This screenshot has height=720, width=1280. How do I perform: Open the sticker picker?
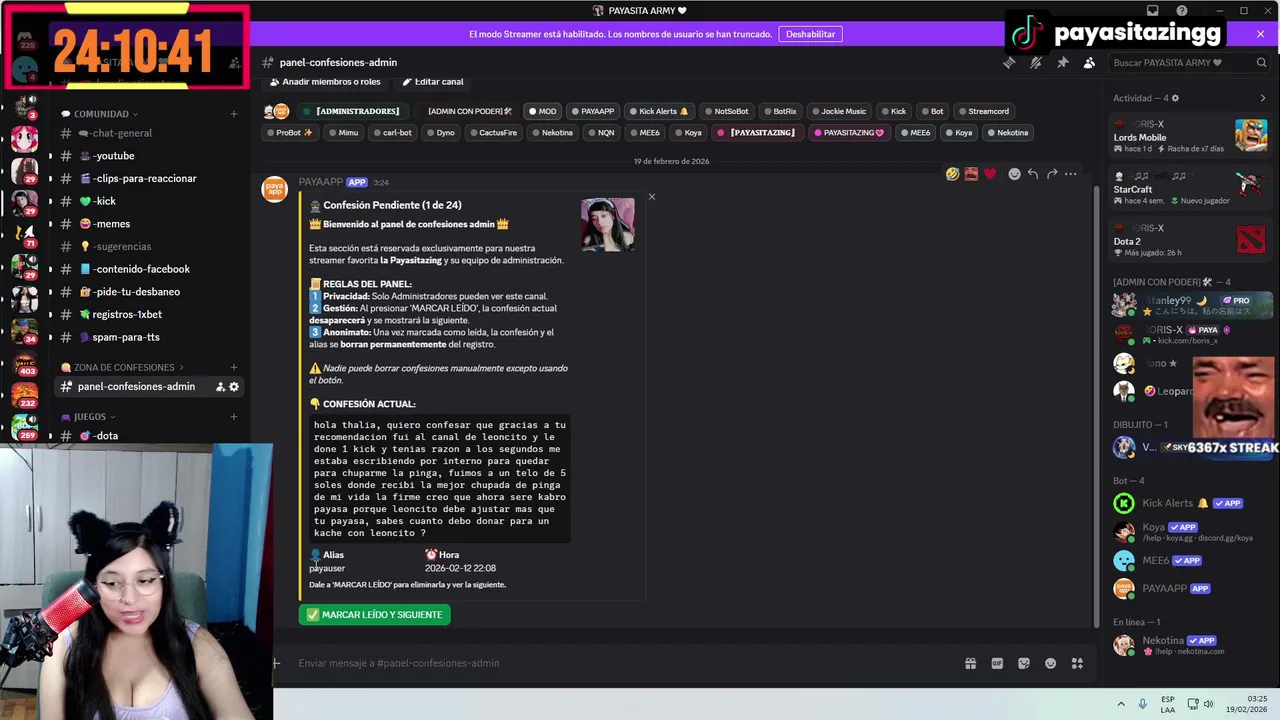[1024, 663]
